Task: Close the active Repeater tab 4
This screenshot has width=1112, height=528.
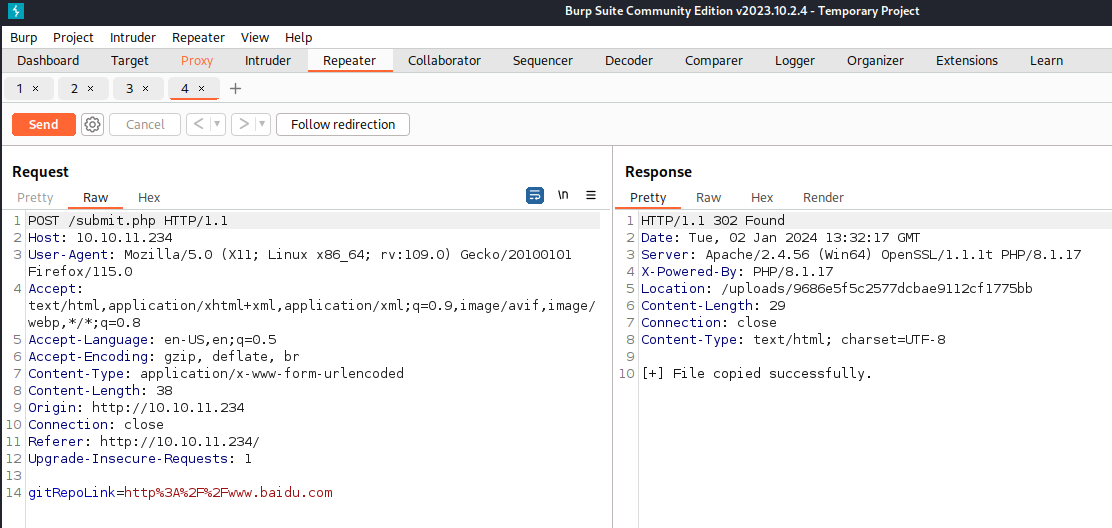Action: [201, 89]
